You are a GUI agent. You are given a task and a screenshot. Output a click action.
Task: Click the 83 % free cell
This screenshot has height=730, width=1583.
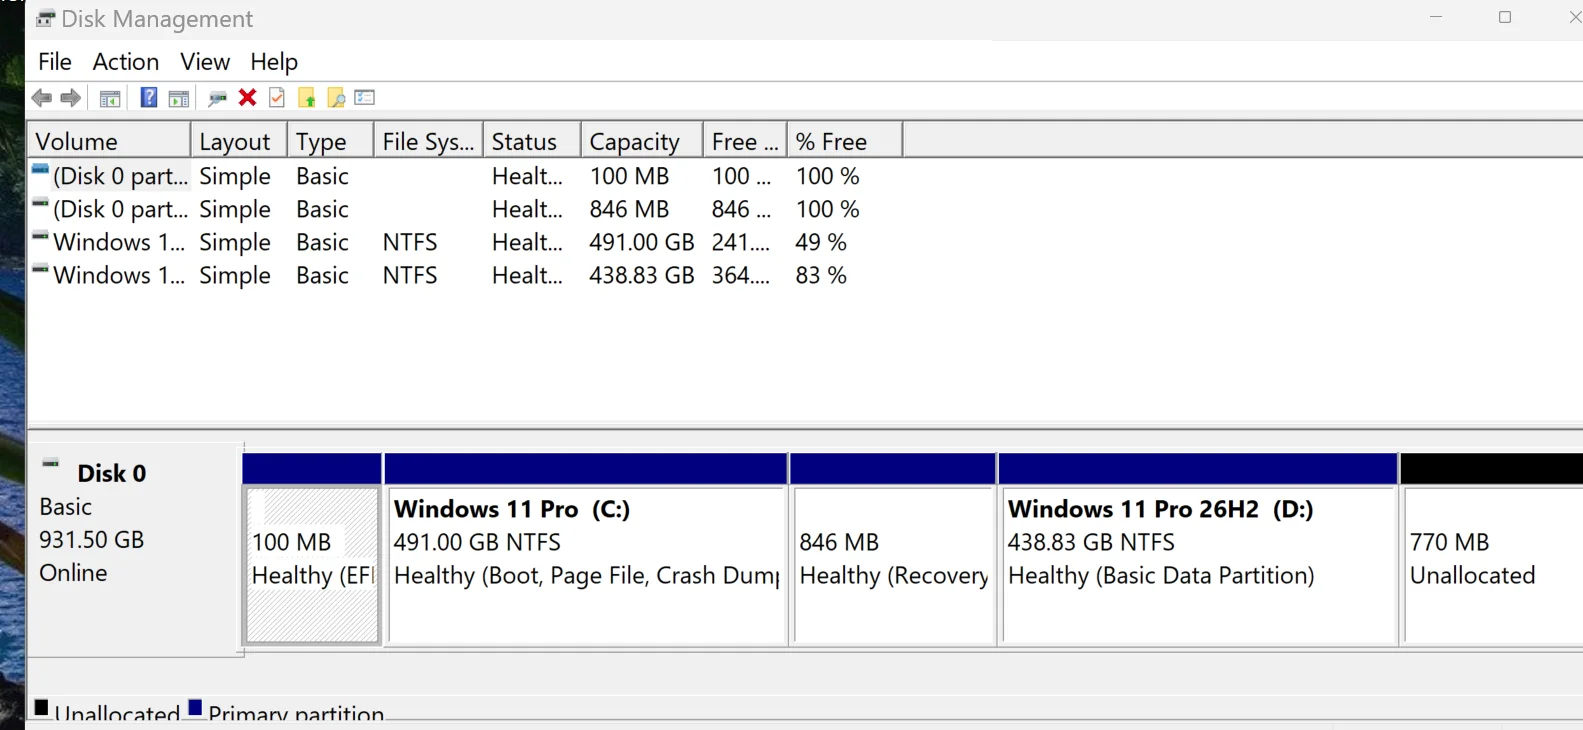(821, 275)
